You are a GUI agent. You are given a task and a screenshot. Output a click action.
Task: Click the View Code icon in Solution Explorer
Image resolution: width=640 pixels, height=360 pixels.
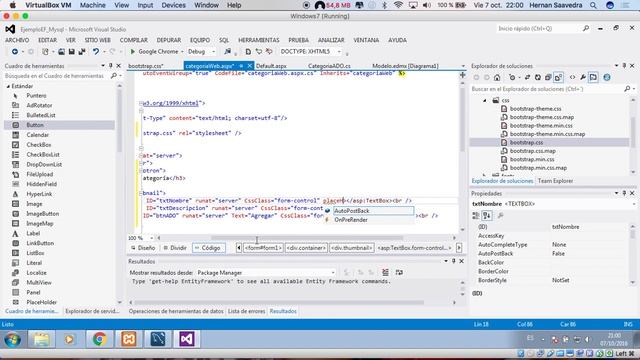click(x=572, y=78)
